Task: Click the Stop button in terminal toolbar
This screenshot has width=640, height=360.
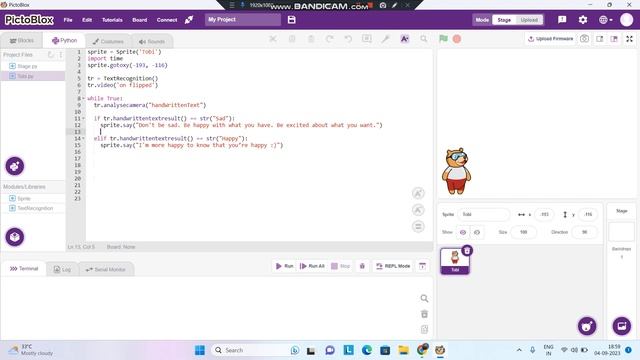Action: 340,266
